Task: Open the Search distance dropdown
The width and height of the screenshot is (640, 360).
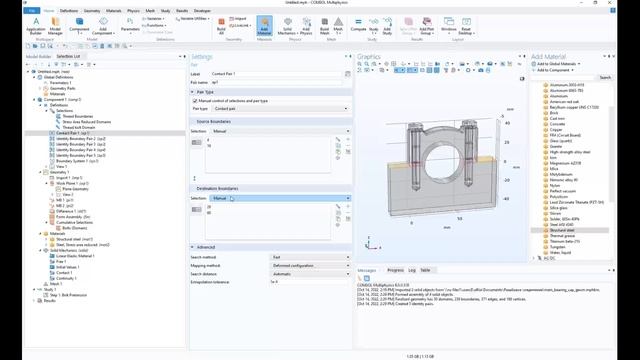Action: pos(310,274)
